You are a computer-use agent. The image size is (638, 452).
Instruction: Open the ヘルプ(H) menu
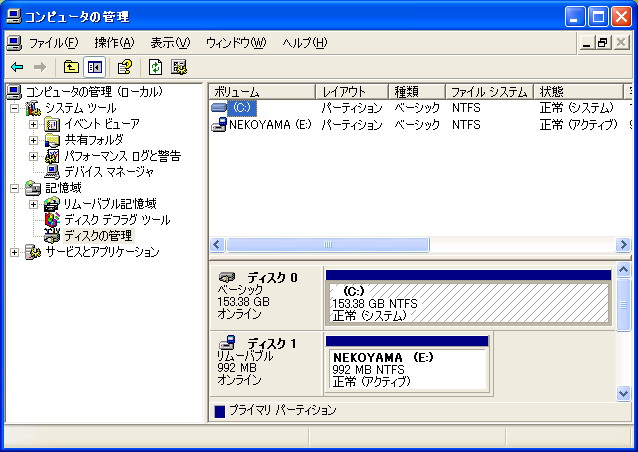305,43
